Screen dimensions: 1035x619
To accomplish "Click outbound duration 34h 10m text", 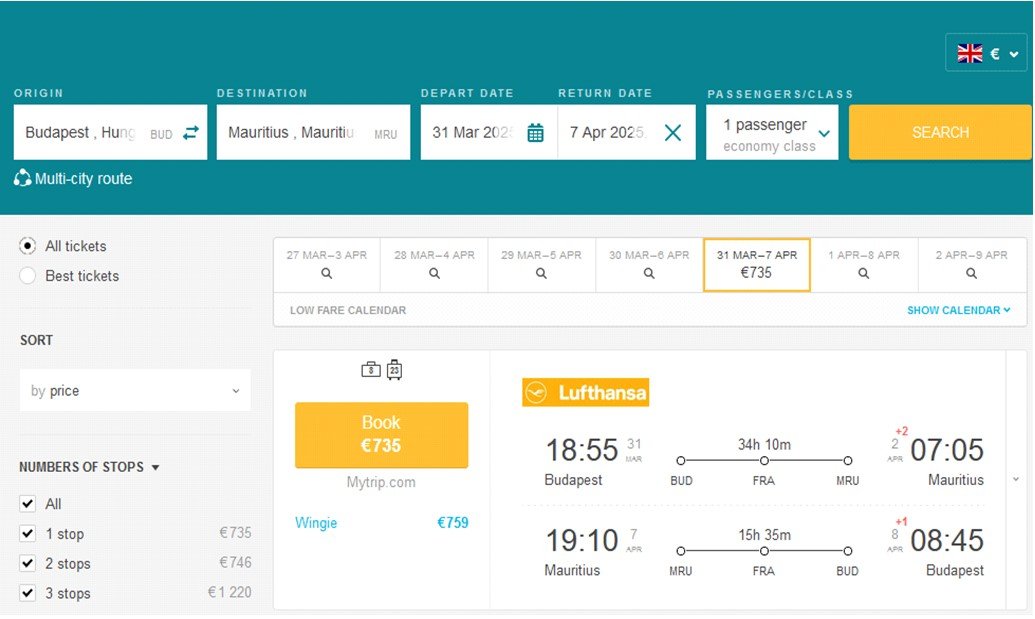I will pos(764,445).
